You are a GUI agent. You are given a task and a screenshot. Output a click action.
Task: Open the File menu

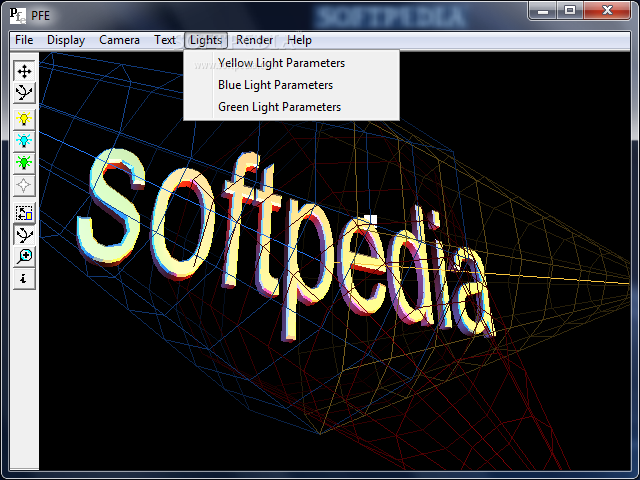click(x=24, y=40)
